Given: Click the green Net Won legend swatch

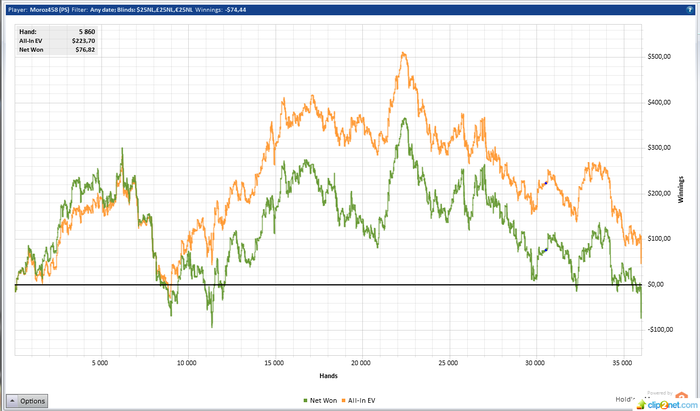Looking at the screenshot, I should pyautogui.click(x=305, y=401).
